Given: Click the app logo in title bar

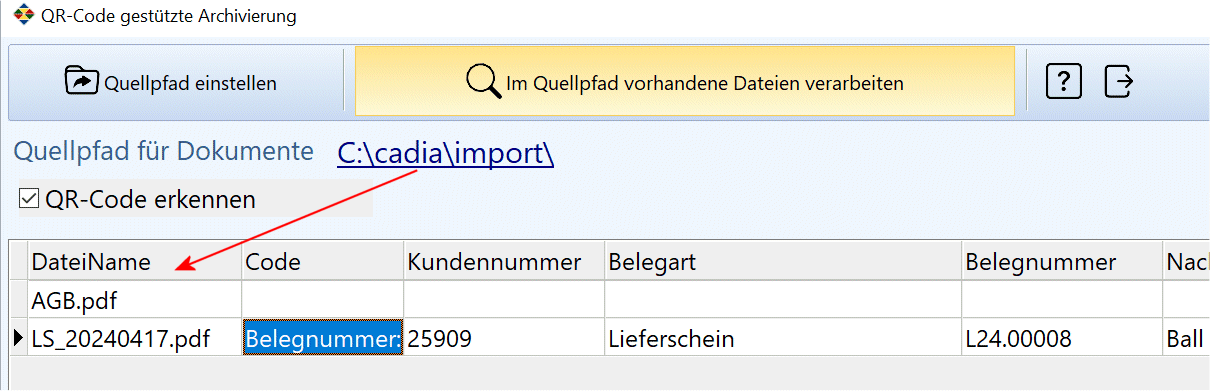Looking at the screenshot, I should [x=22, y=17].
